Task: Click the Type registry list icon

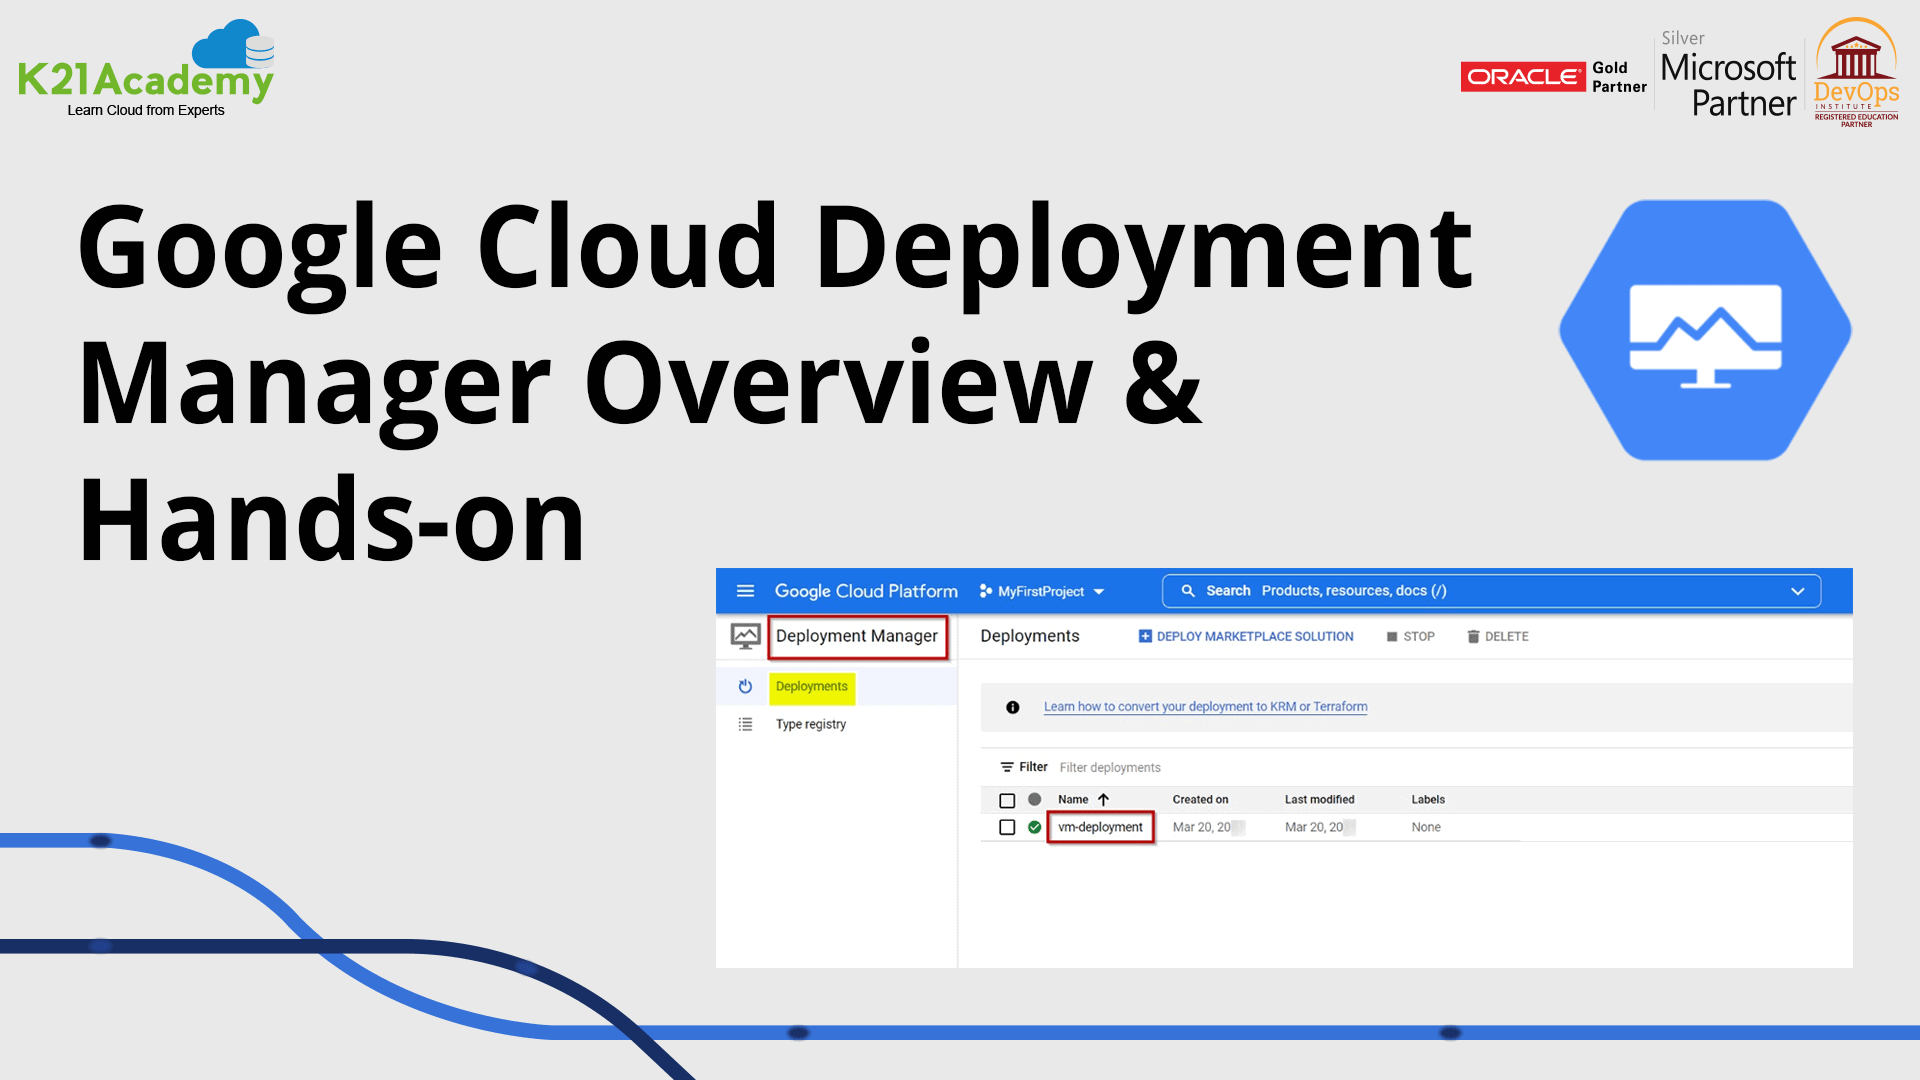Action: [745, 724]
